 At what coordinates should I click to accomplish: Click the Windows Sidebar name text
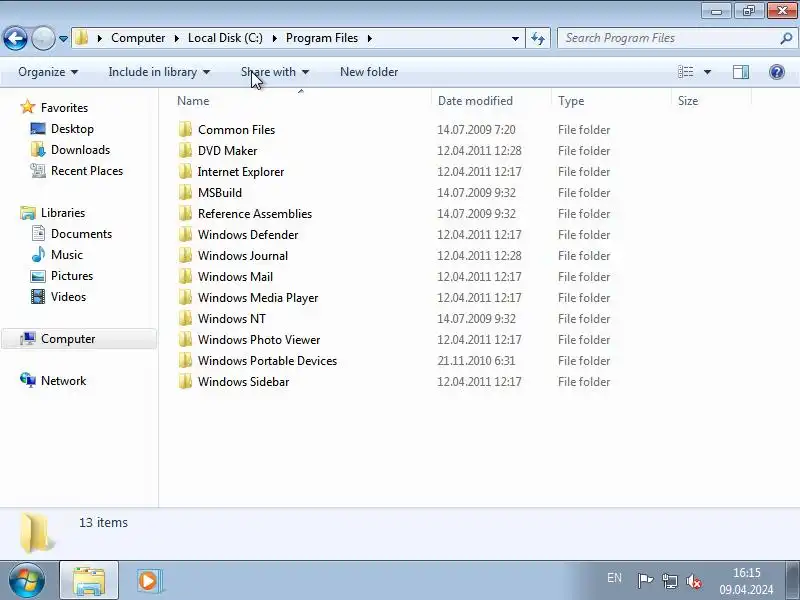[243, 382]
